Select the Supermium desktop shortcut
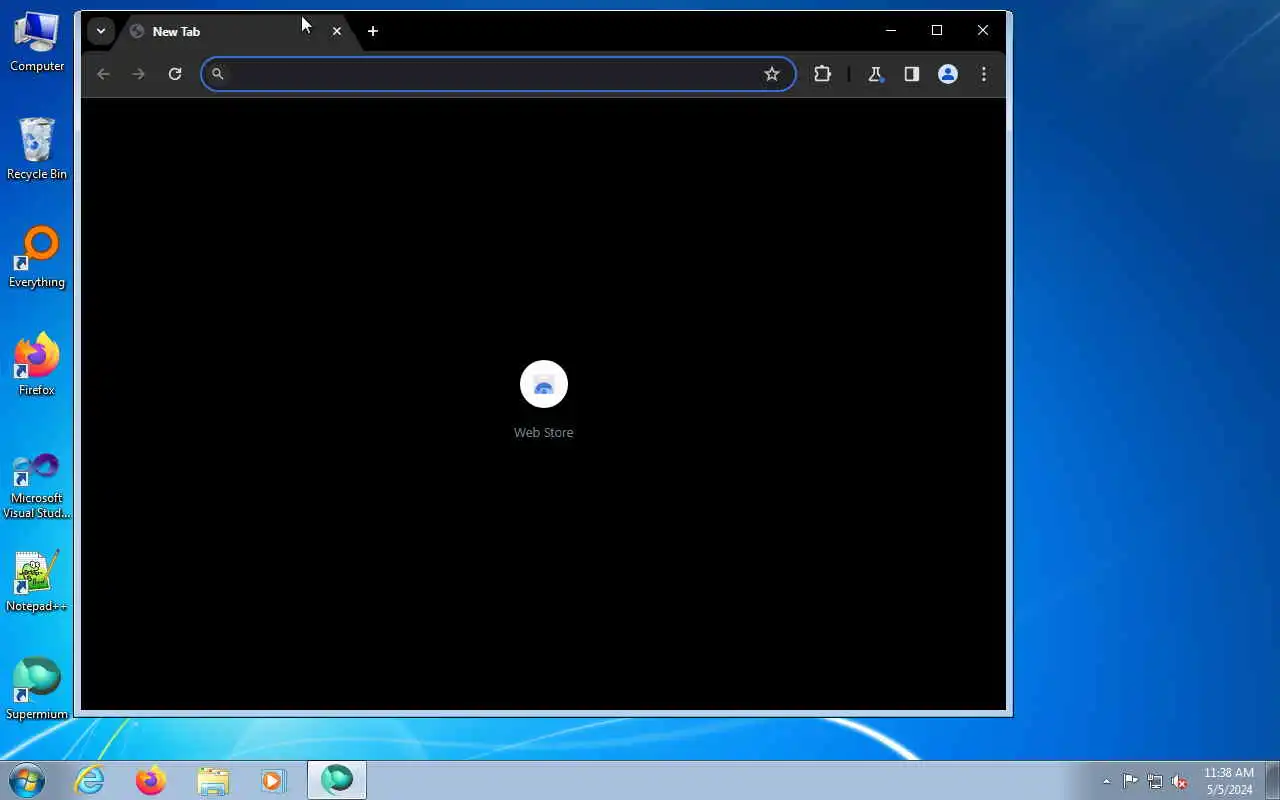The image size is (1280, 800). [x=37, y=689]
